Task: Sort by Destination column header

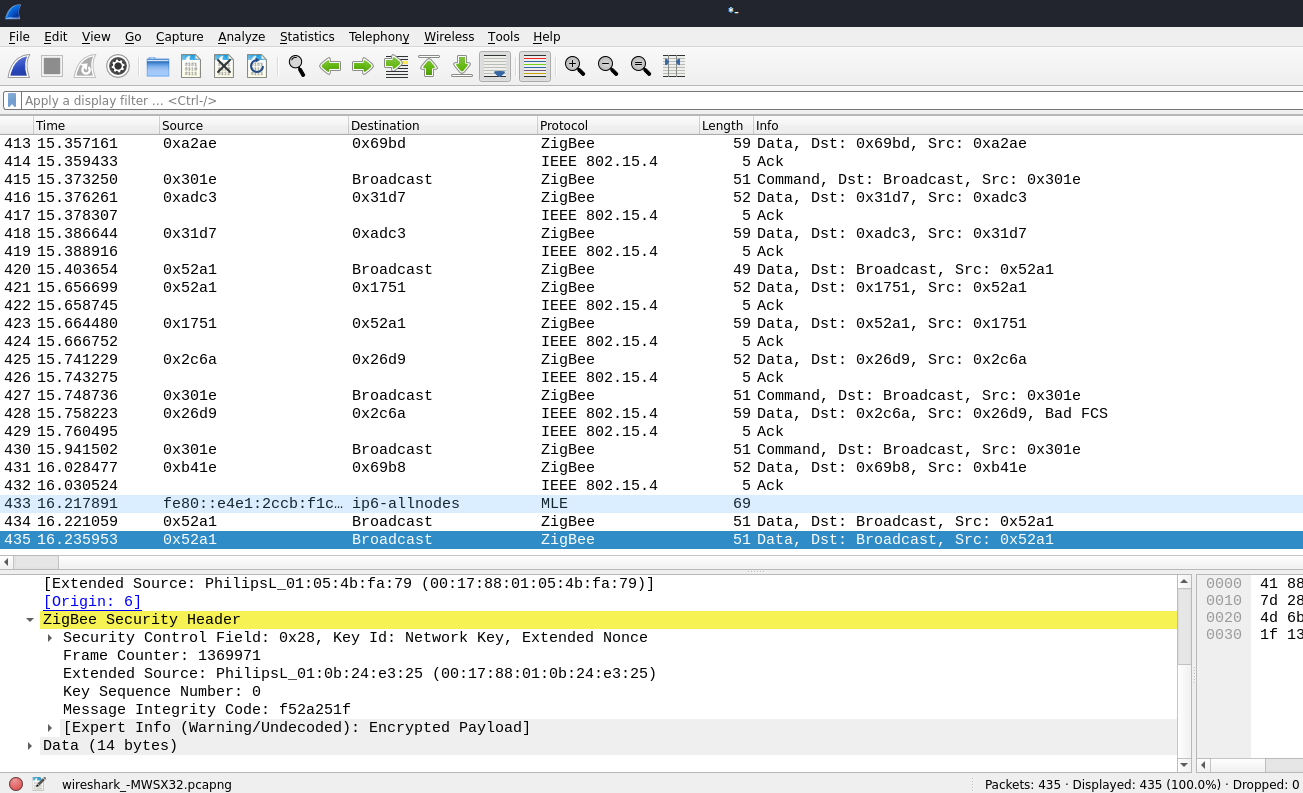Action: point(443,125)
